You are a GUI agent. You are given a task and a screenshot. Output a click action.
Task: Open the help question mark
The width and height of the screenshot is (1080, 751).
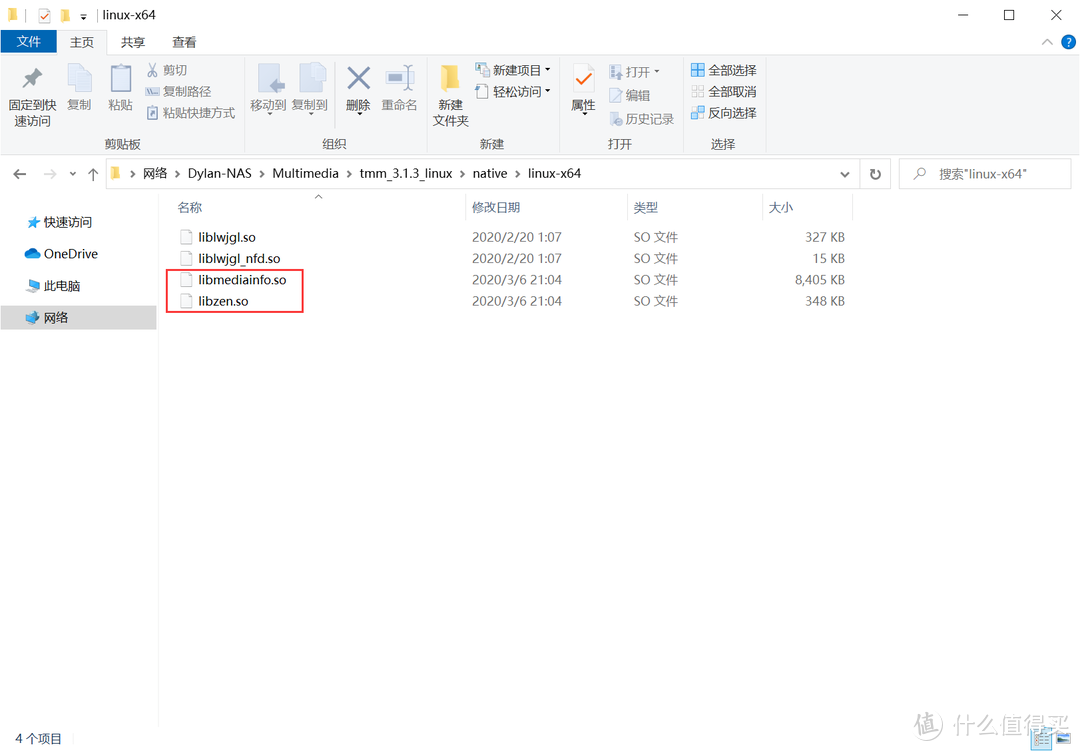click(x=1068, y=42)
